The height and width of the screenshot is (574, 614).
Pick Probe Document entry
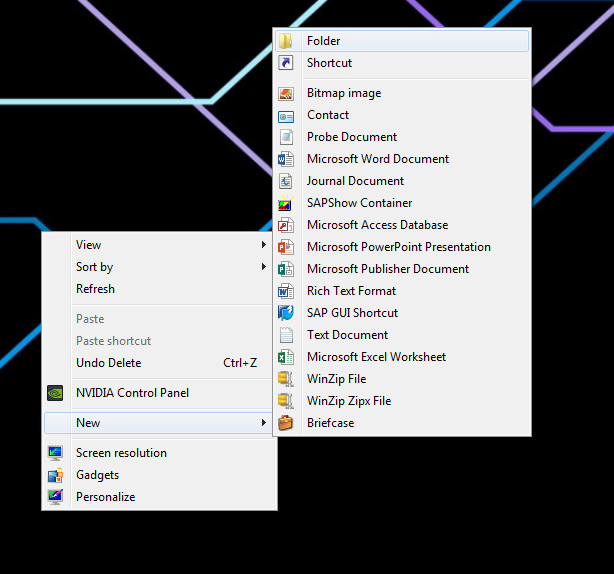(402, 137)
